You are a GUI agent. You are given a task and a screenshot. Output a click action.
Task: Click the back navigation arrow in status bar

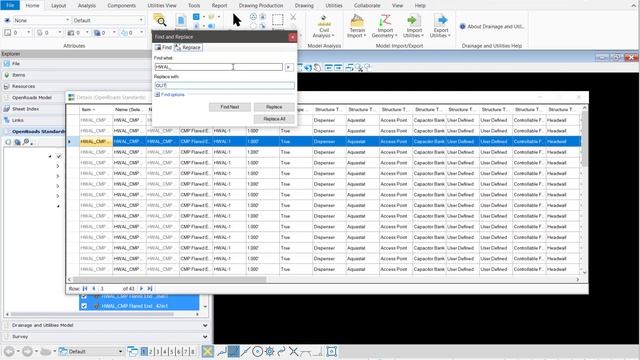click(9, 351)
